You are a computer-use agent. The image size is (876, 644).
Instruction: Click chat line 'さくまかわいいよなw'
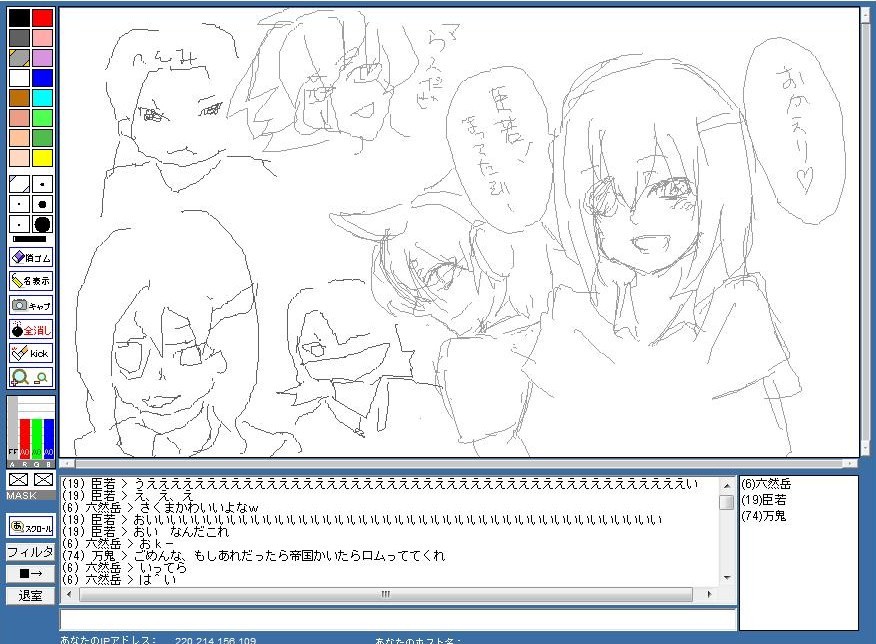pos(198,508)
